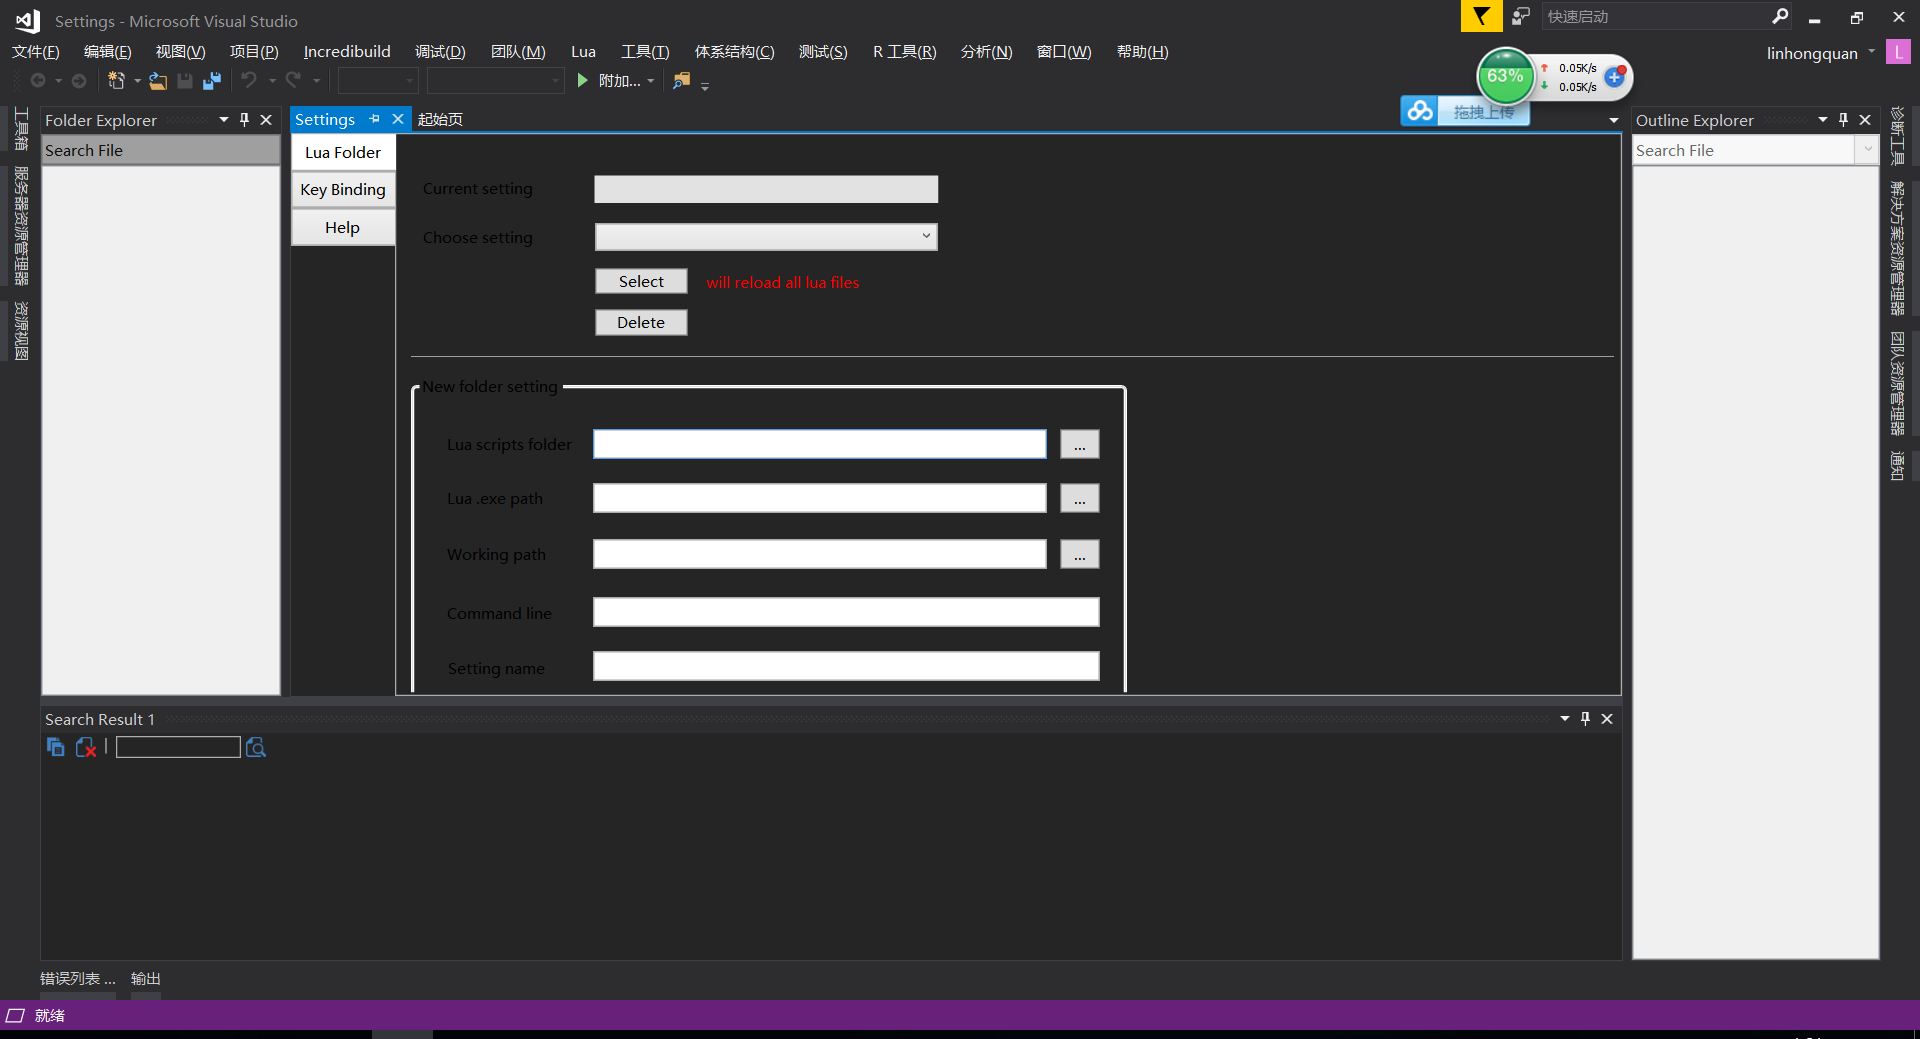1920x1039 pixels.
Task: Click the Folder Explorer Search File box
Action: click(160, 150)
